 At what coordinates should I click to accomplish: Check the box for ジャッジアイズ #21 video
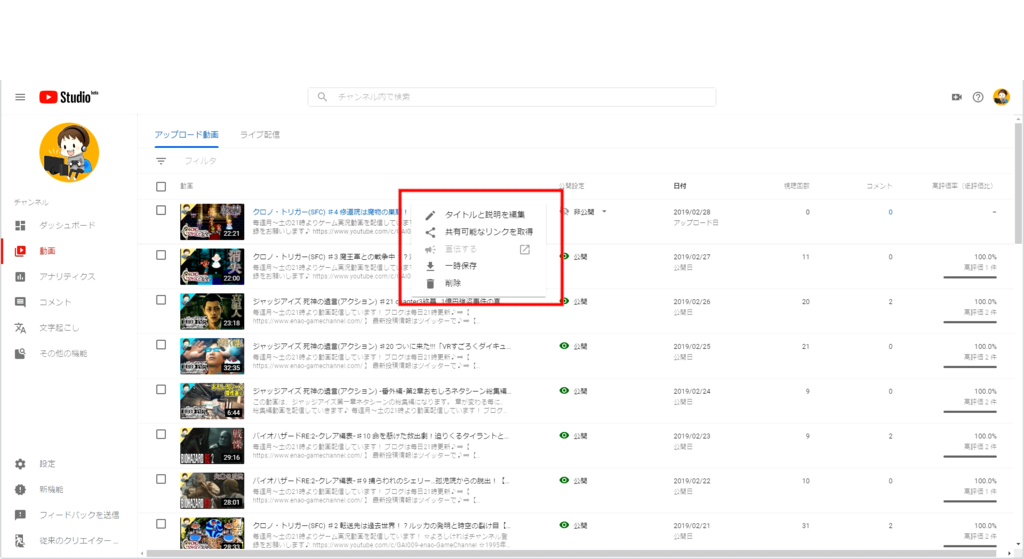(x=161, y=300)
